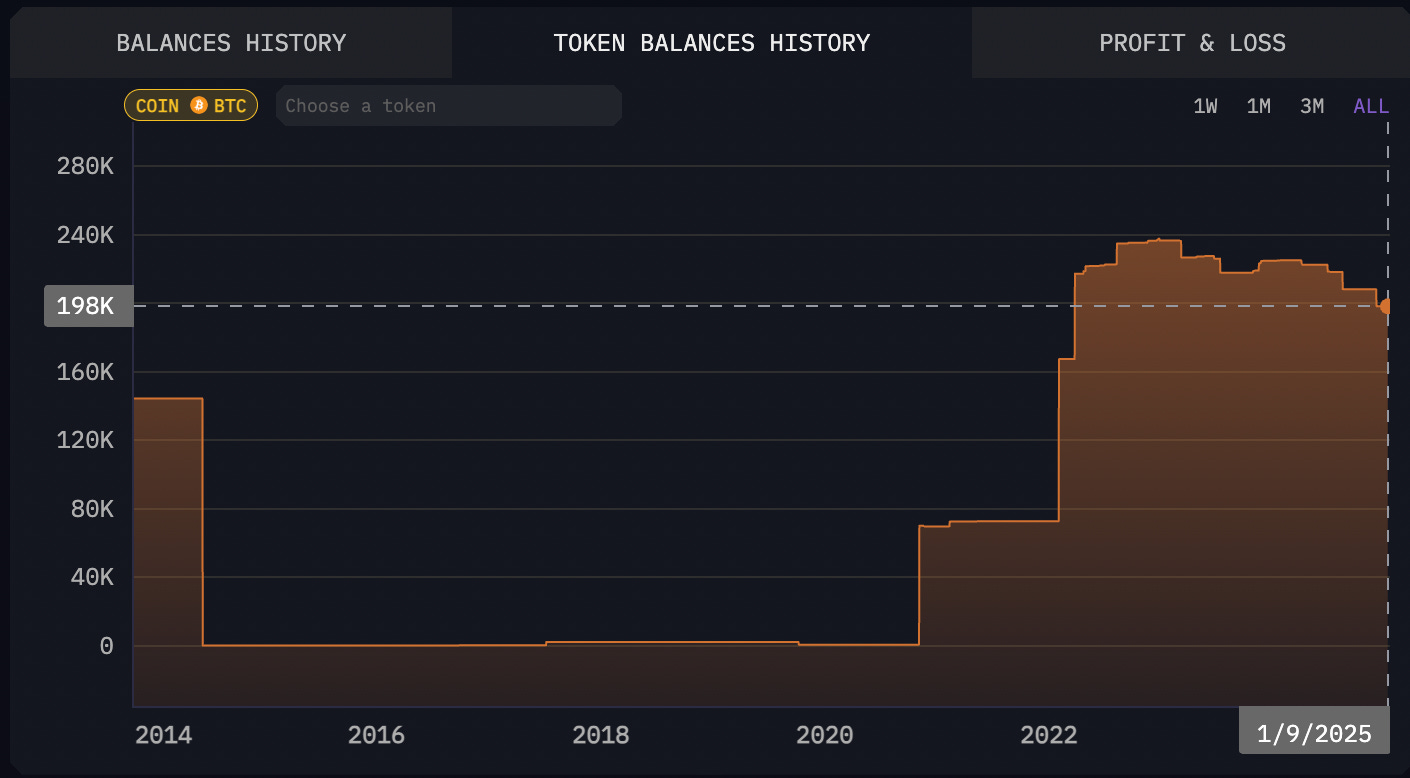Image resolution: width=1410 pixels, height=778 pixels.
Task: Focus the Choose a token field
Action: tap(449, 105)
